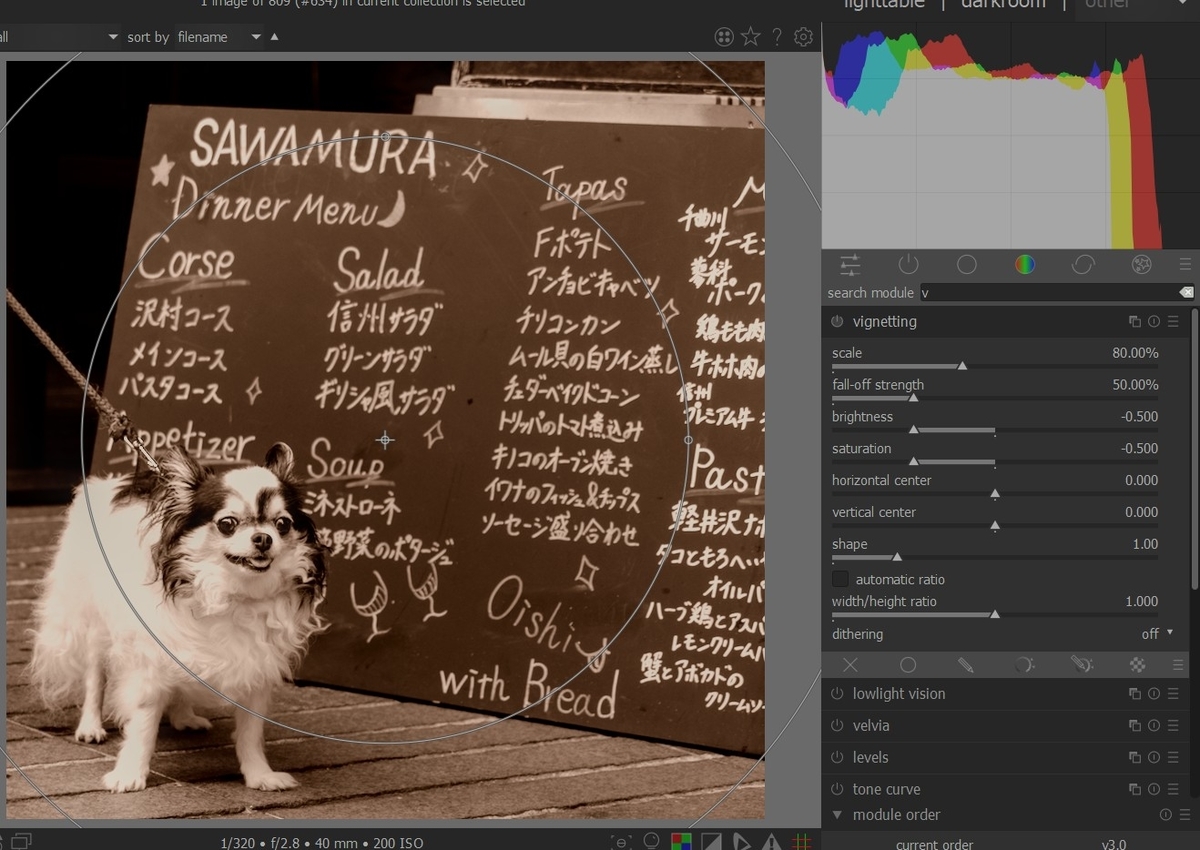The width and height of the screenshot is (1200, 850).
Task: Show base modules circle tab
Action: pos(966,265)
